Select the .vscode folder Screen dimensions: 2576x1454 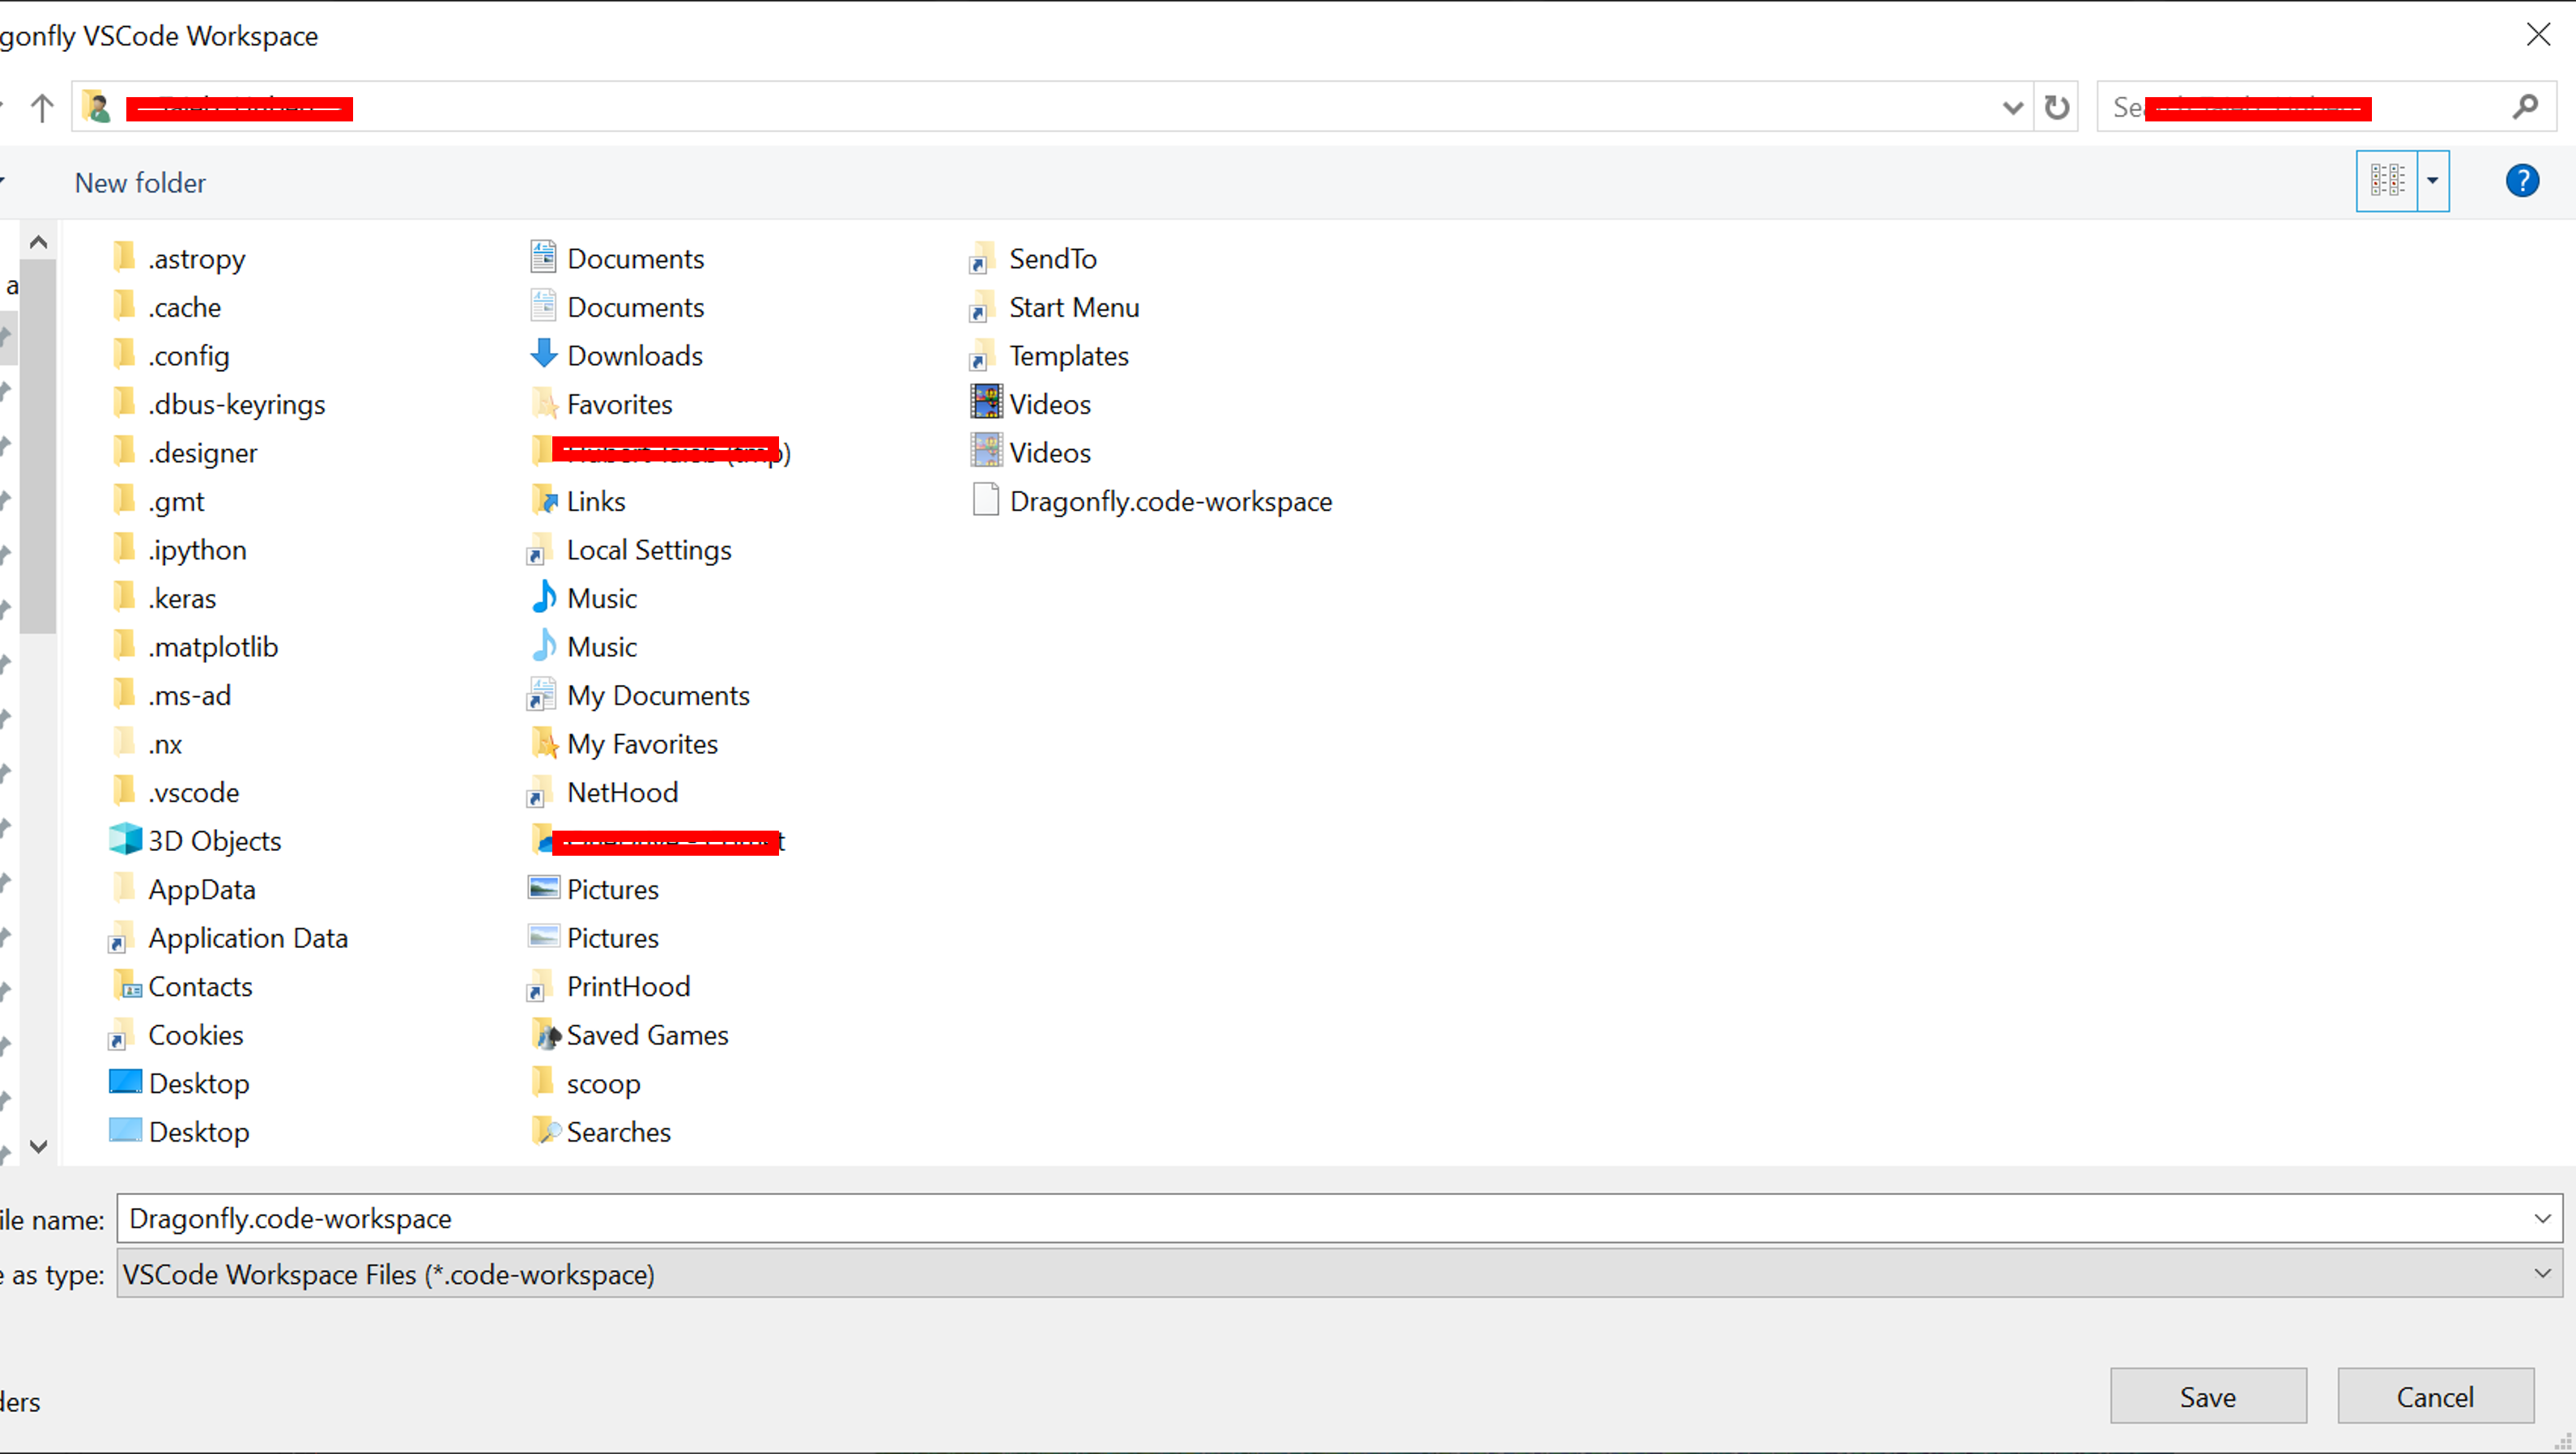coord(193,792)
